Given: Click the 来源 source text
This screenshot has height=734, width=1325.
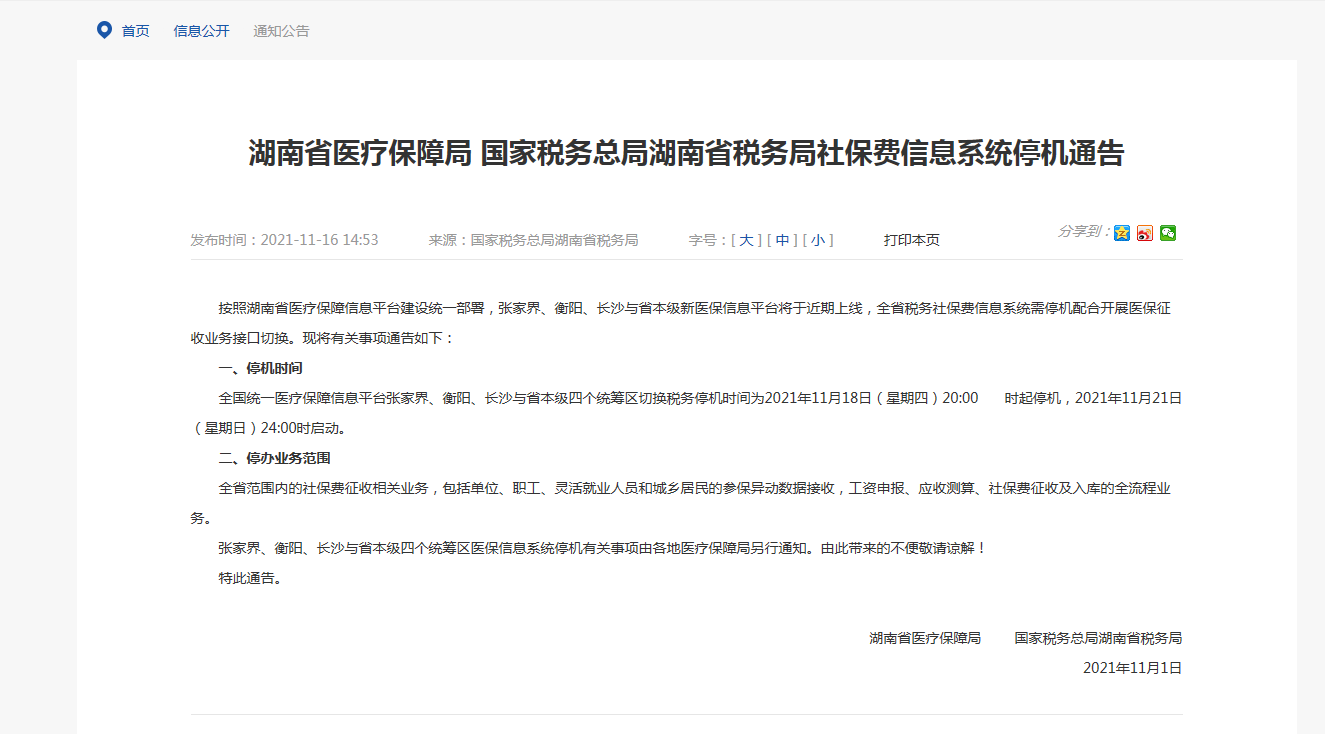Looking at the screenshot, I should pyautogui.click(x=533, y=240).
